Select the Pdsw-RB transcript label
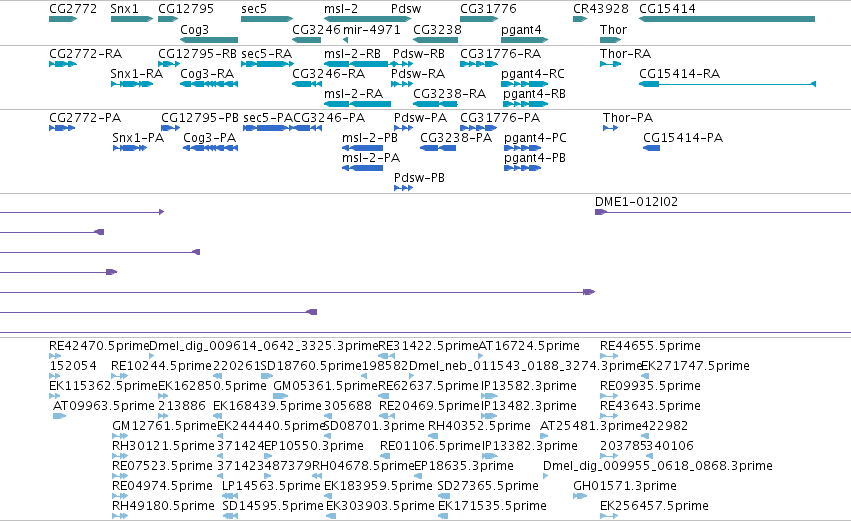Screen dimensions: 851x521 click(x=419, y=54)
